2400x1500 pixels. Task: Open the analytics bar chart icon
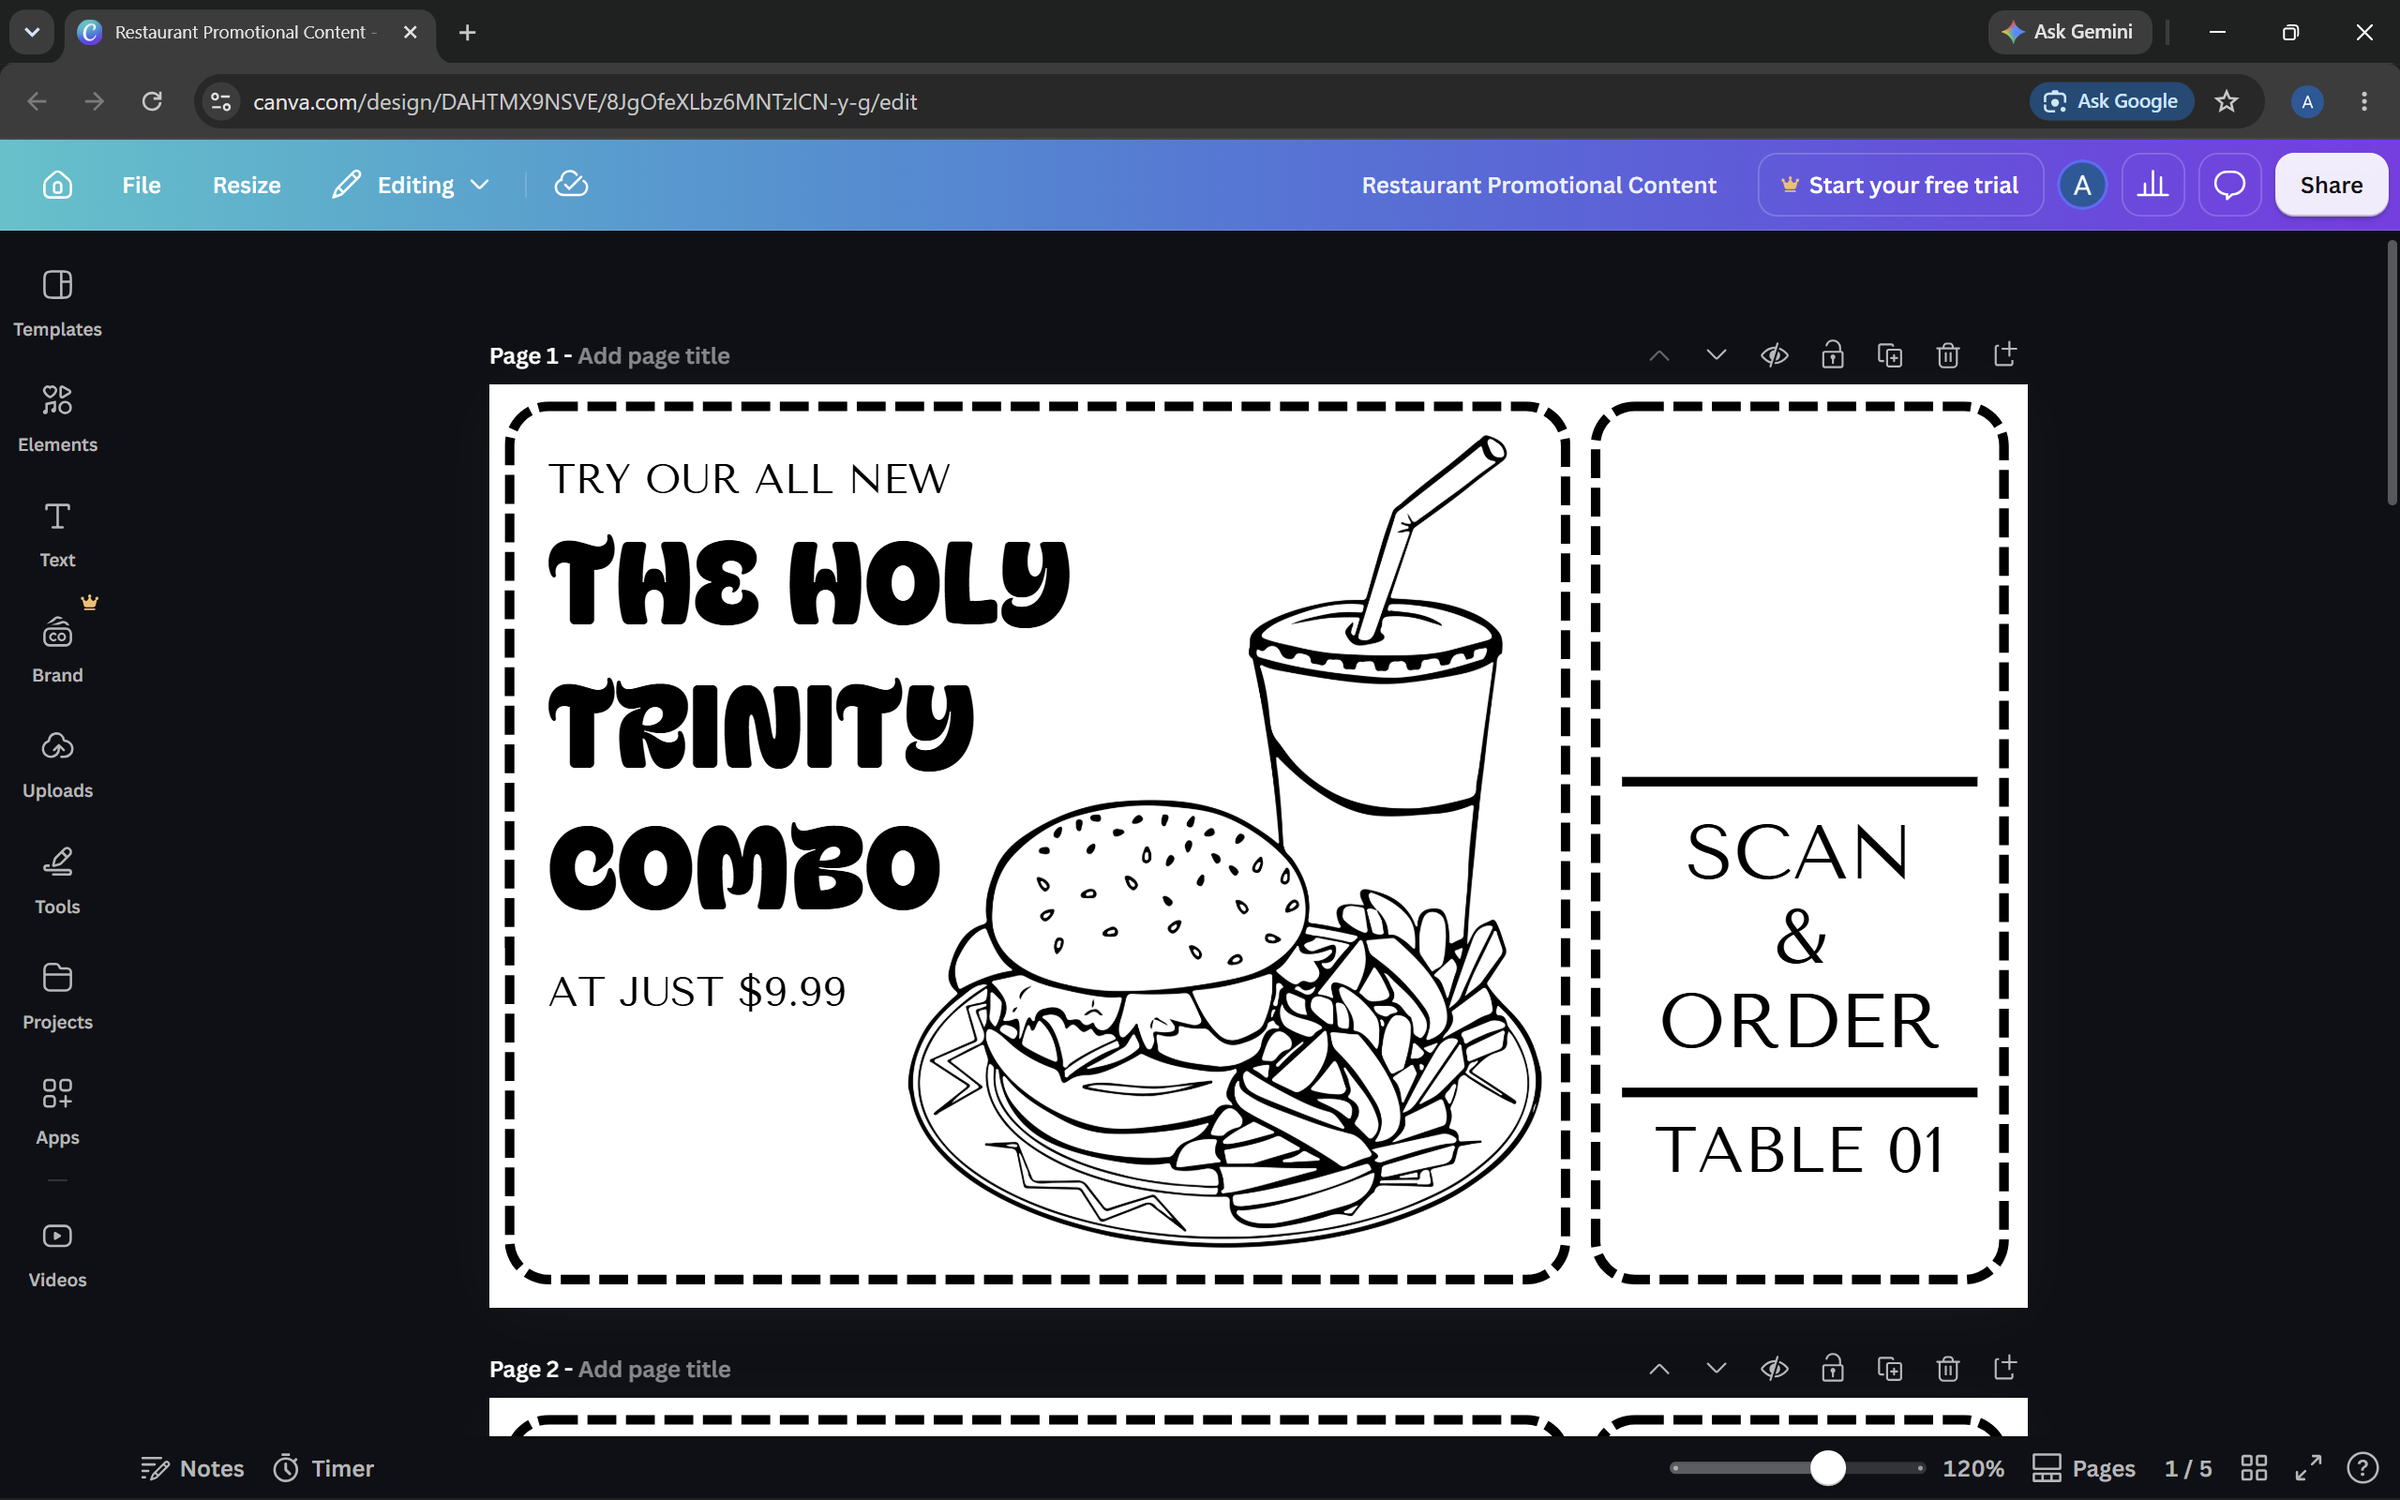(2152, 185)
